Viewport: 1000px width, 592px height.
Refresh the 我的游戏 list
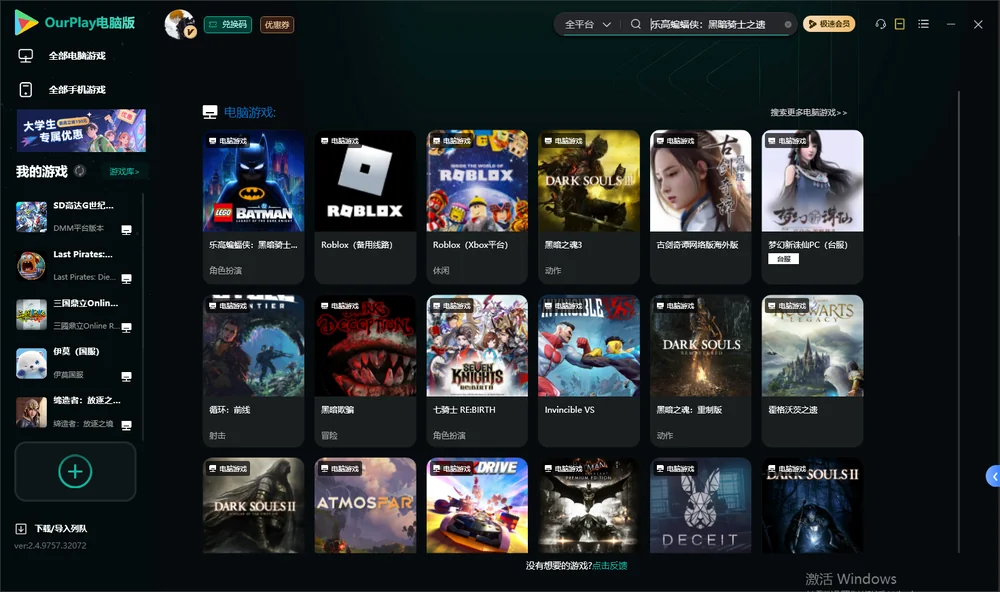tap(80, 171)
